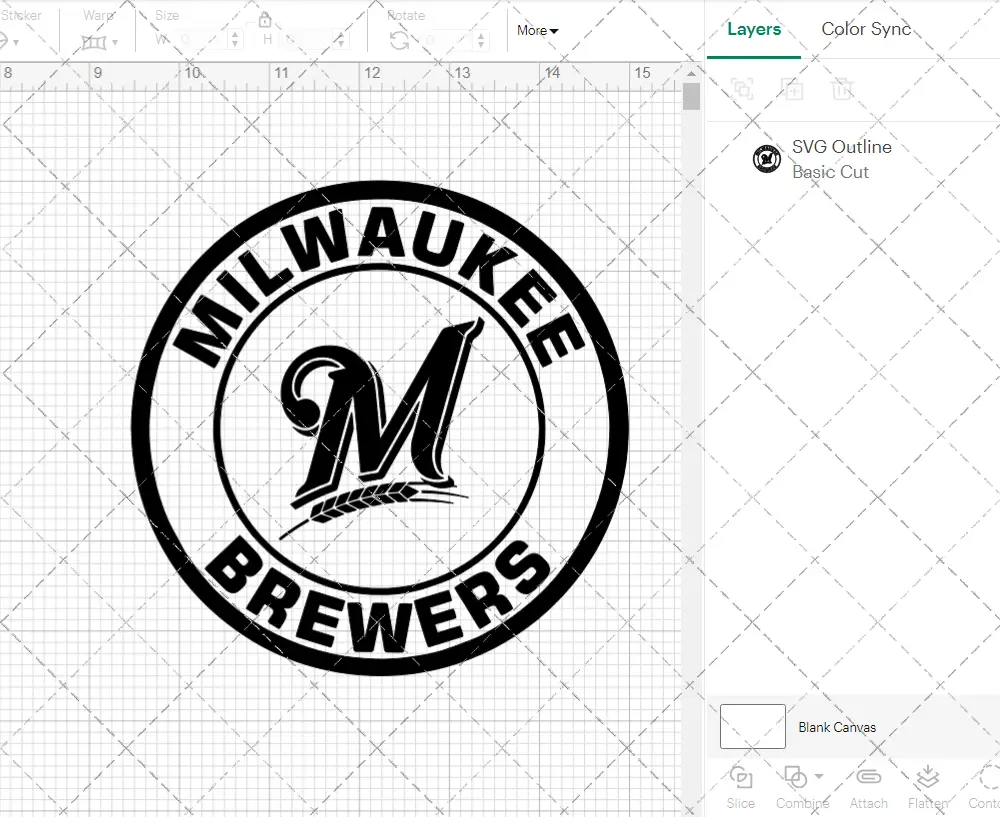
Task: Click the Rotate angle input field
Action: tap(446, 41)
